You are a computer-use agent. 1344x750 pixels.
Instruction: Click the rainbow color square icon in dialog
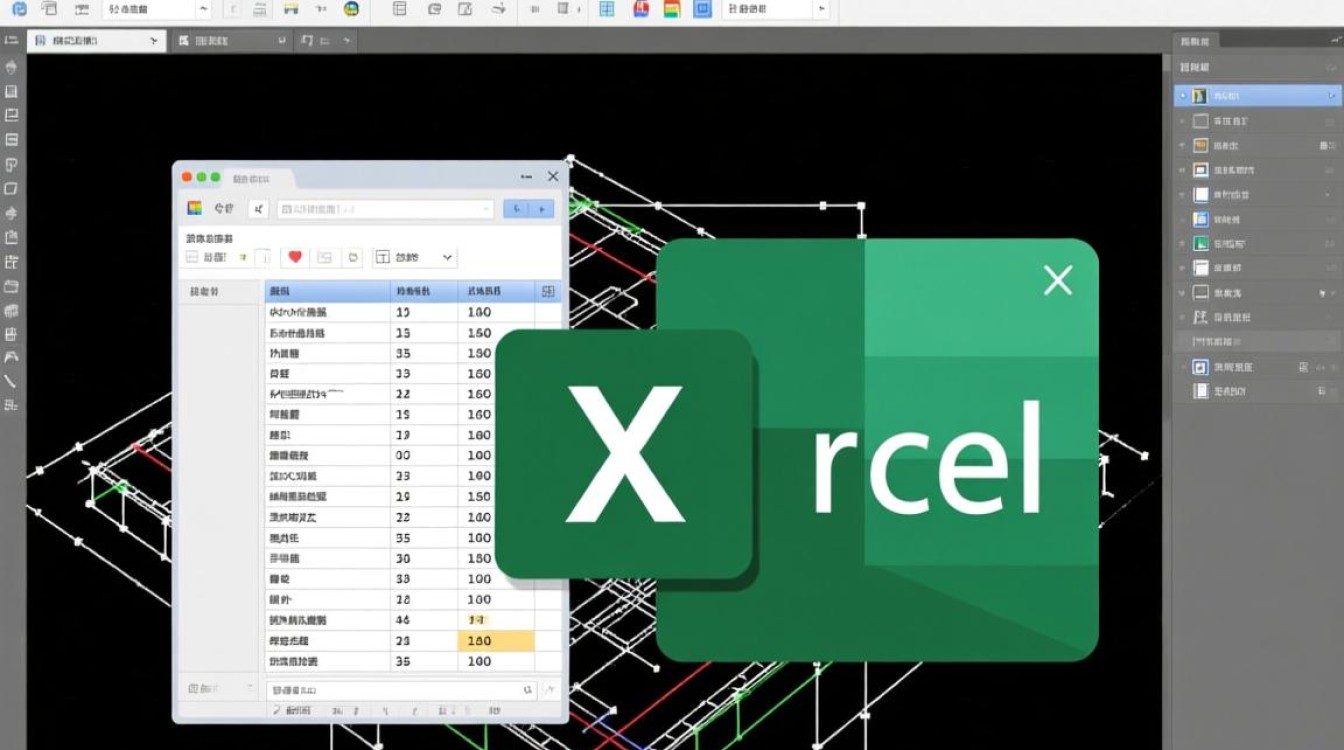coord(195,208)
